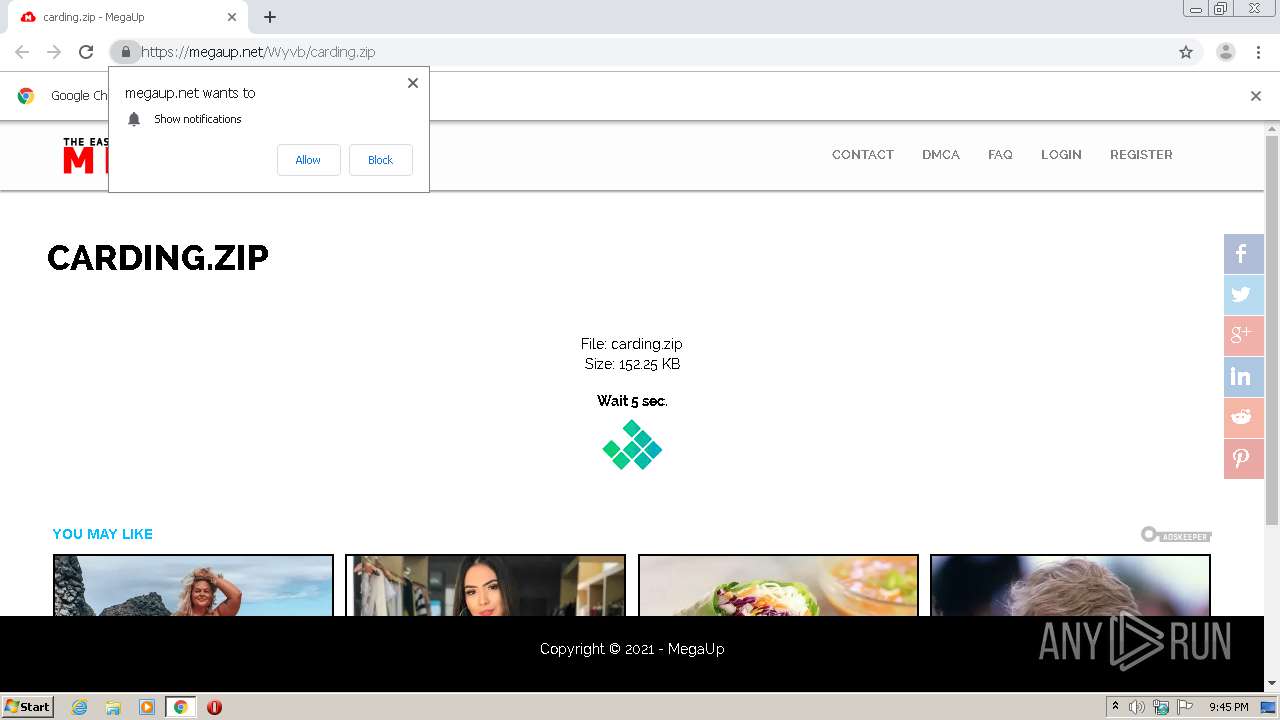The height and width of the screenshot is (720, 1280).
Task: Click the MegaUp site logo
Action: (x=85, y=156)
